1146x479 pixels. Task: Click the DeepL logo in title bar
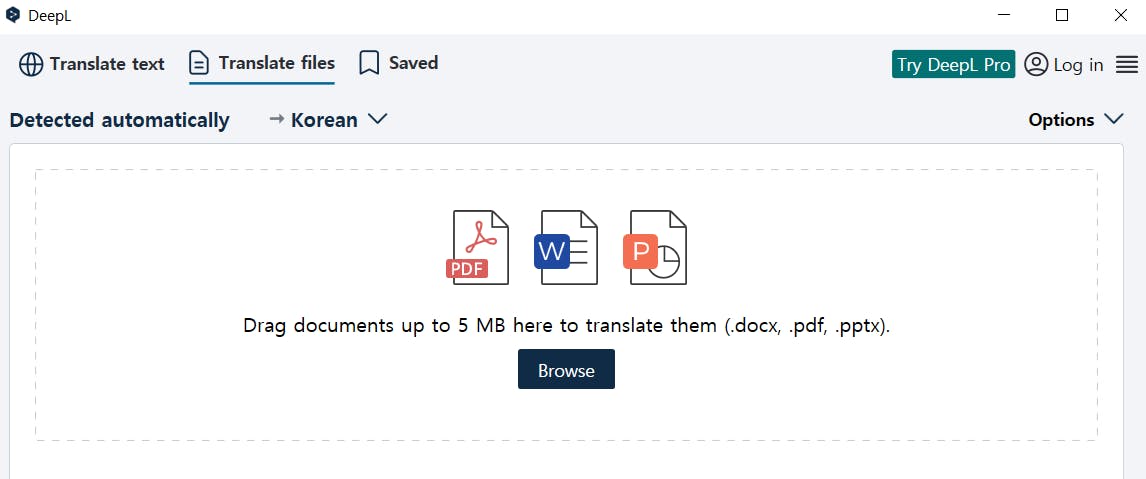point(13,15)
